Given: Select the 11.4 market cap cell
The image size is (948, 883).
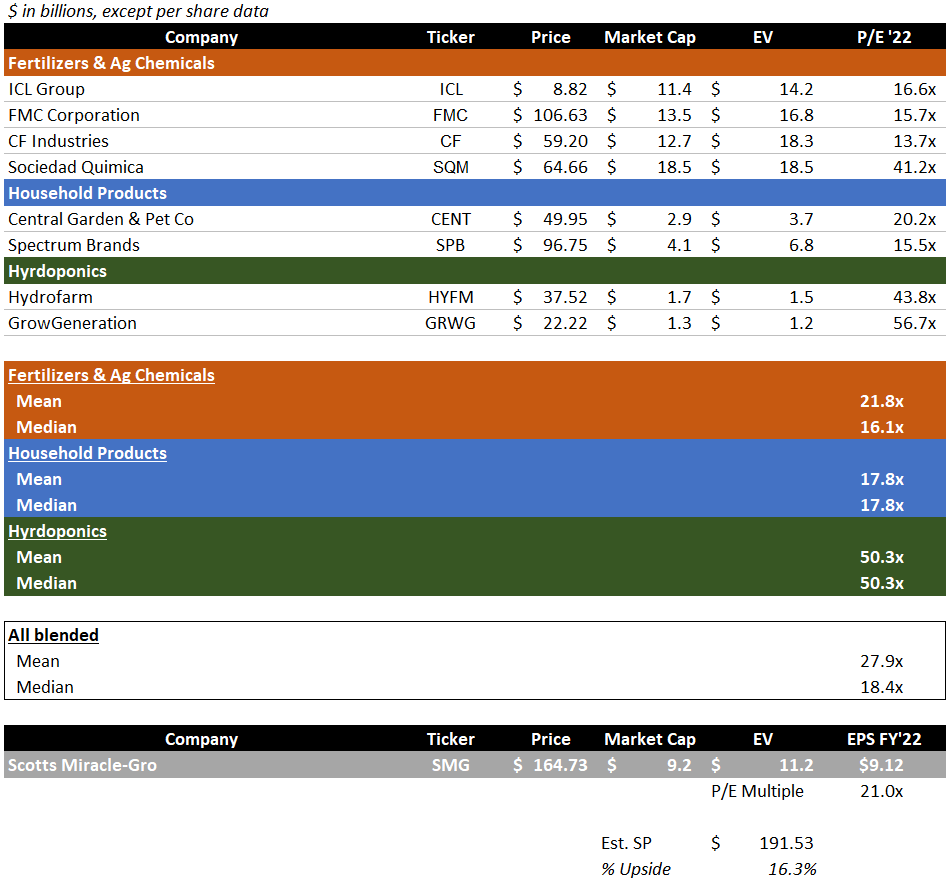Looking at the screenshot, I should coord(674,89).
